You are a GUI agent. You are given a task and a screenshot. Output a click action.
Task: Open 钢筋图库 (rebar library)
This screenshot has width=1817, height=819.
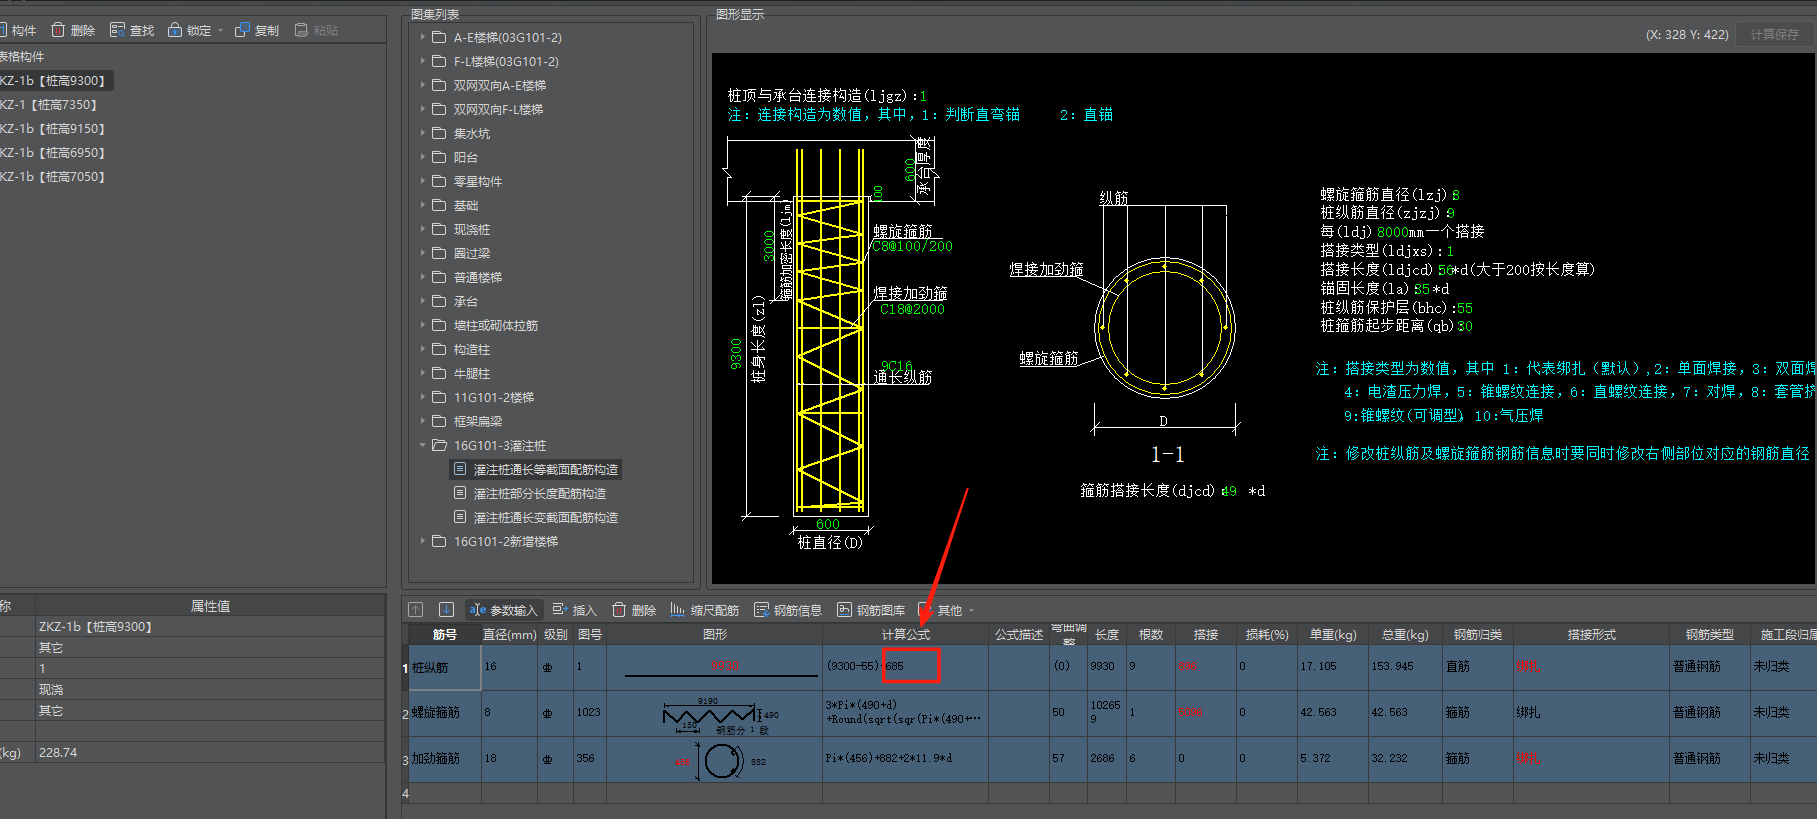871,610
